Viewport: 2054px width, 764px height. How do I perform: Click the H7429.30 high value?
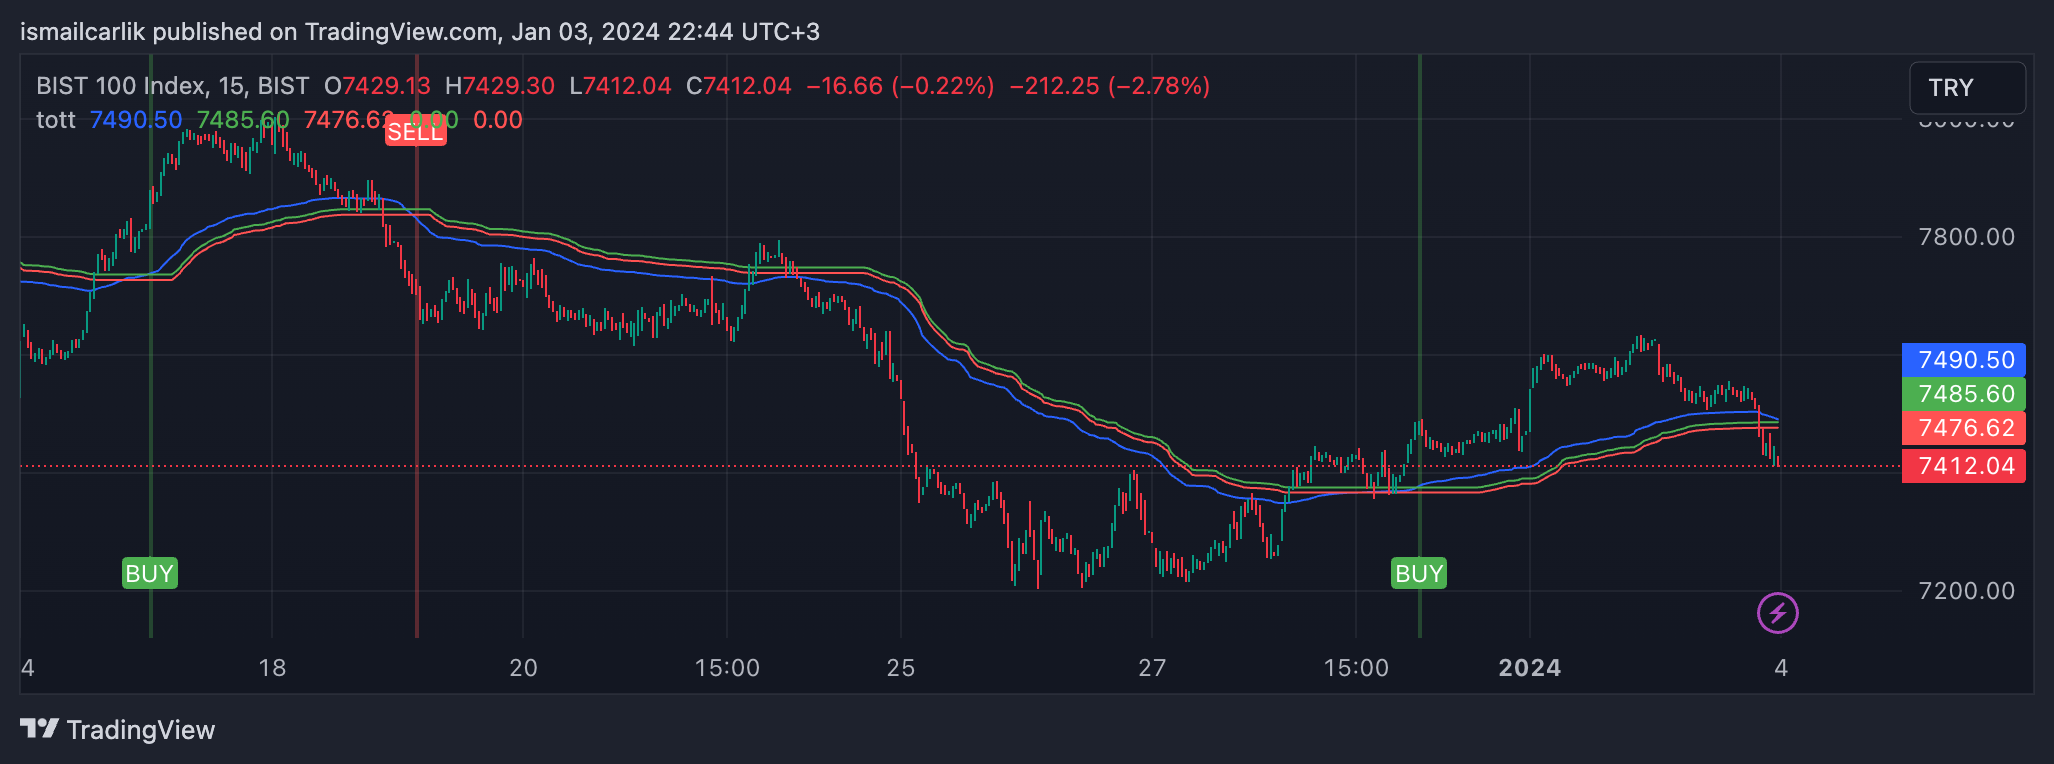click(x=500, y=86)
